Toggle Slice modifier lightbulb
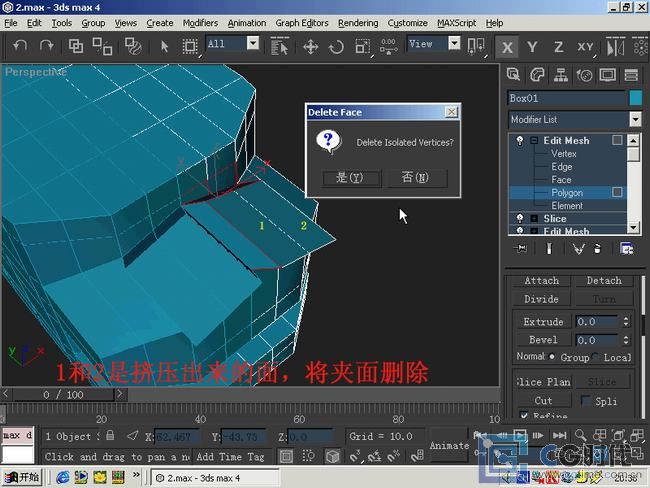The height and width of the screenshot is (488, 650). tap(520, 218)
